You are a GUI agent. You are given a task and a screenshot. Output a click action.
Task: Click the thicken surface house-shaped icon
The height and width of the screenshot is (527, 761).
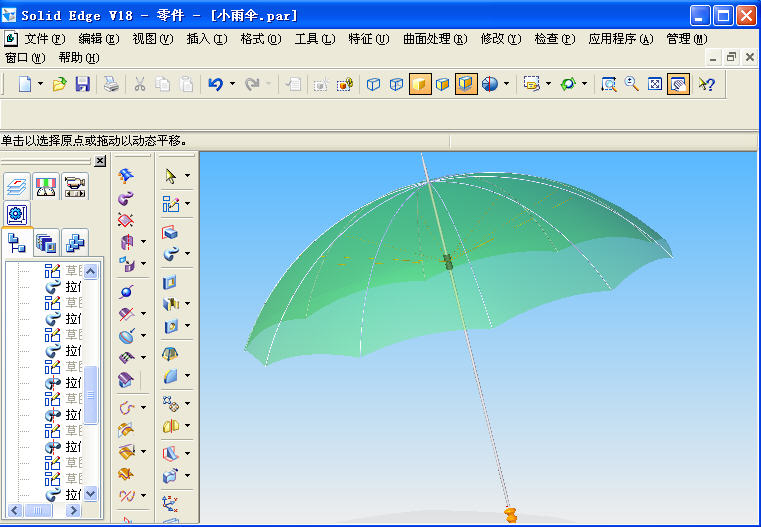[x=126, y=380]
